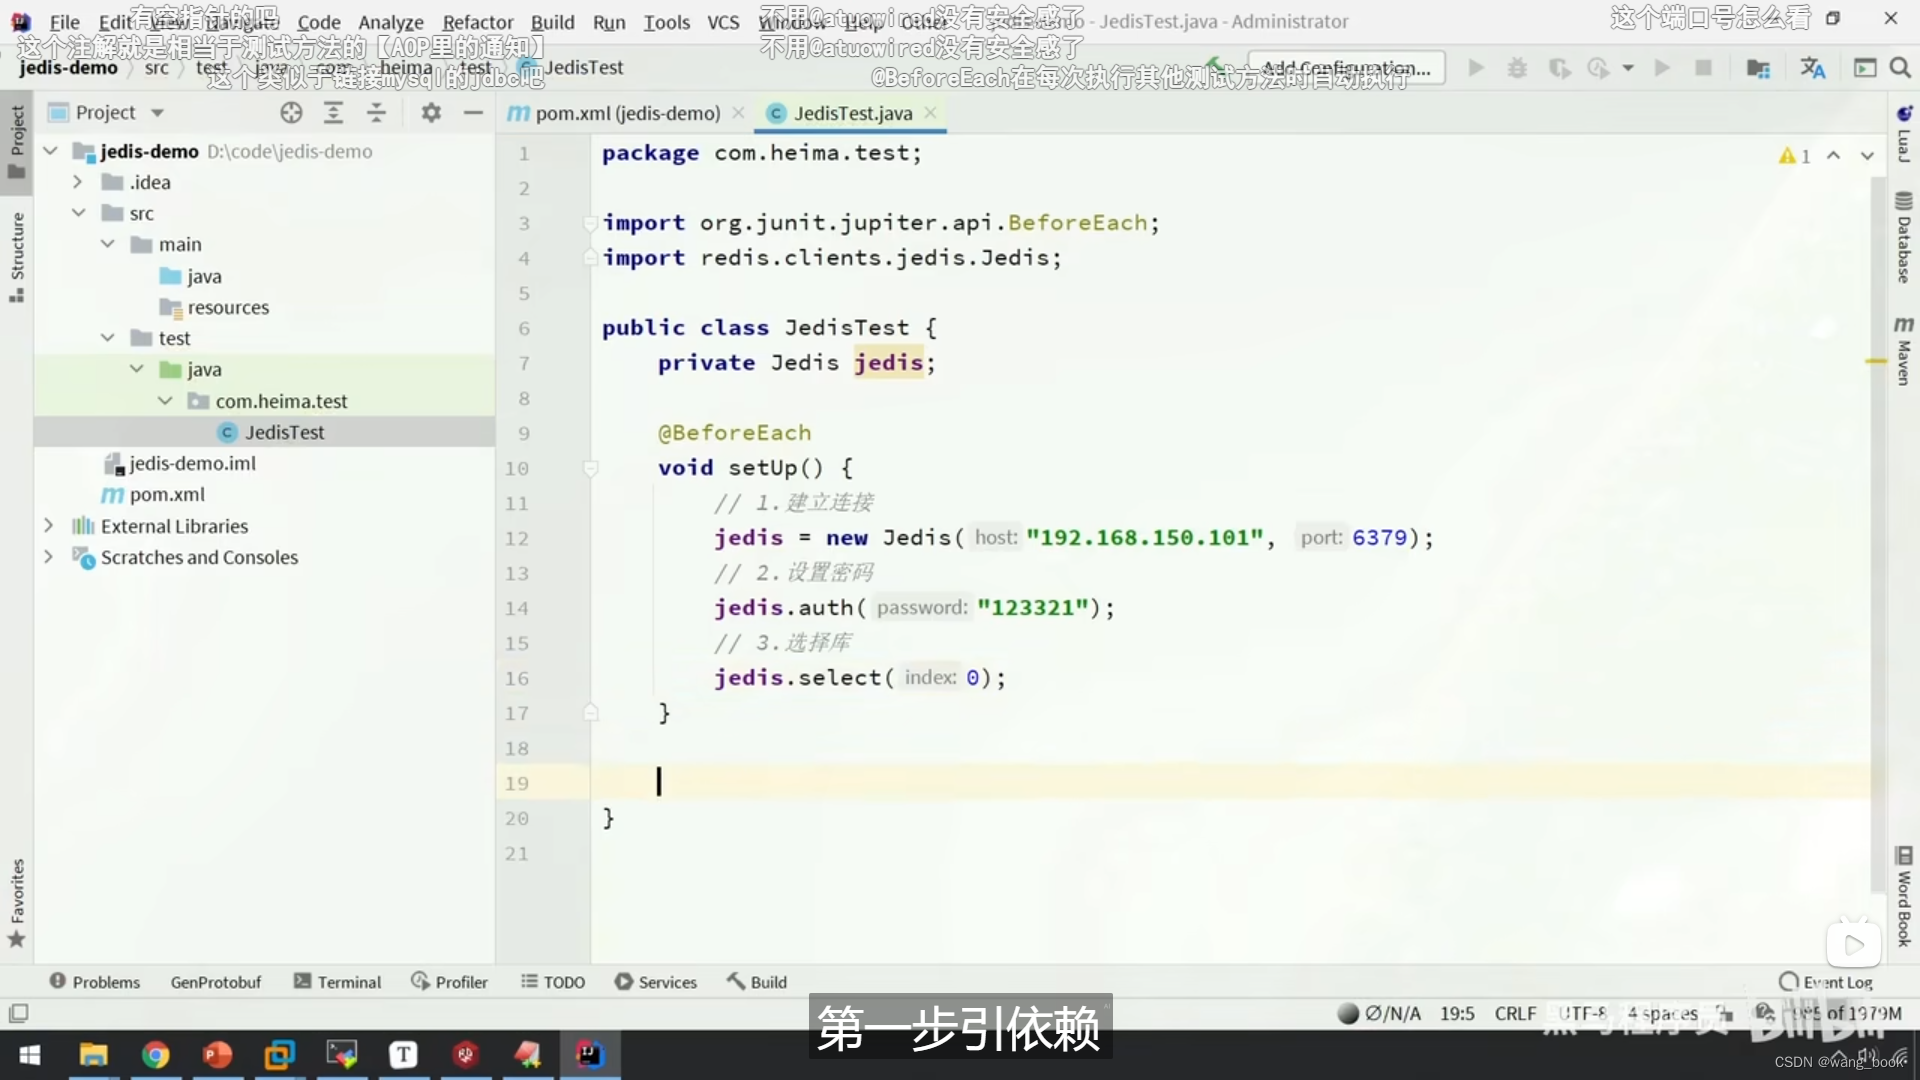Hide the Project tool window with minus icon
This screenshot has width=1920, height=1080.
(473, 113)
